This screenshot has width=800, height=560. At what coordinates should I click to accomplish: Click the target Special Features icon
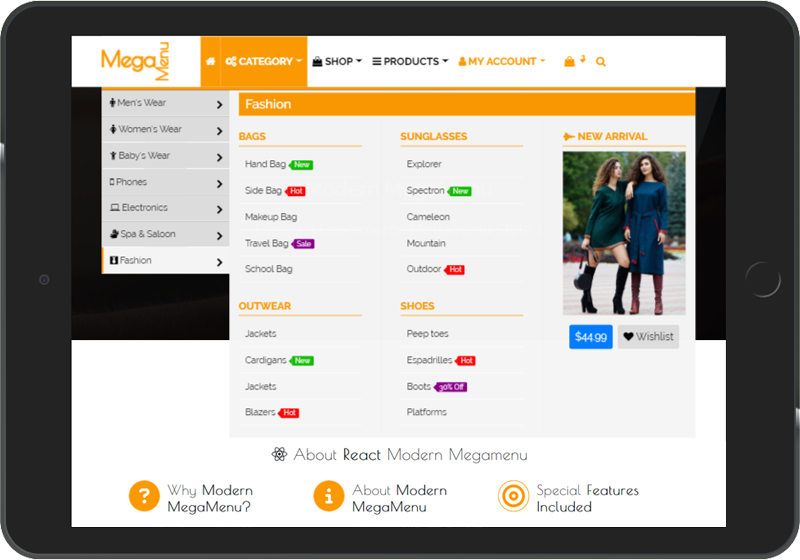[513, 496]
